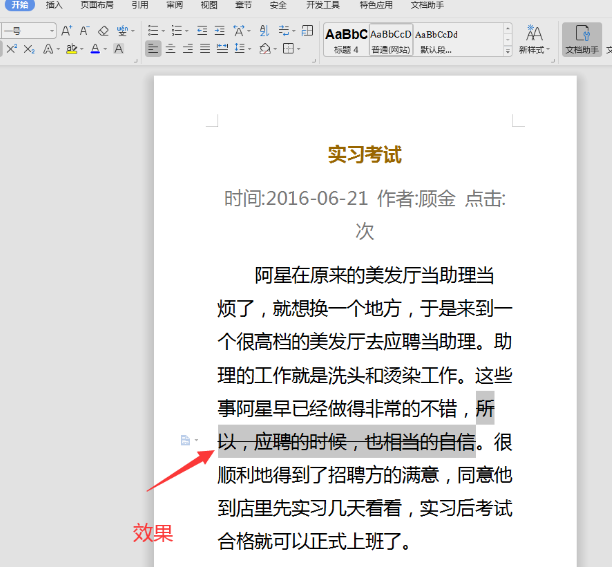Viewport: 612px width, 567px height.
Task: Toggle character shading on selected text
Action: 119,49
